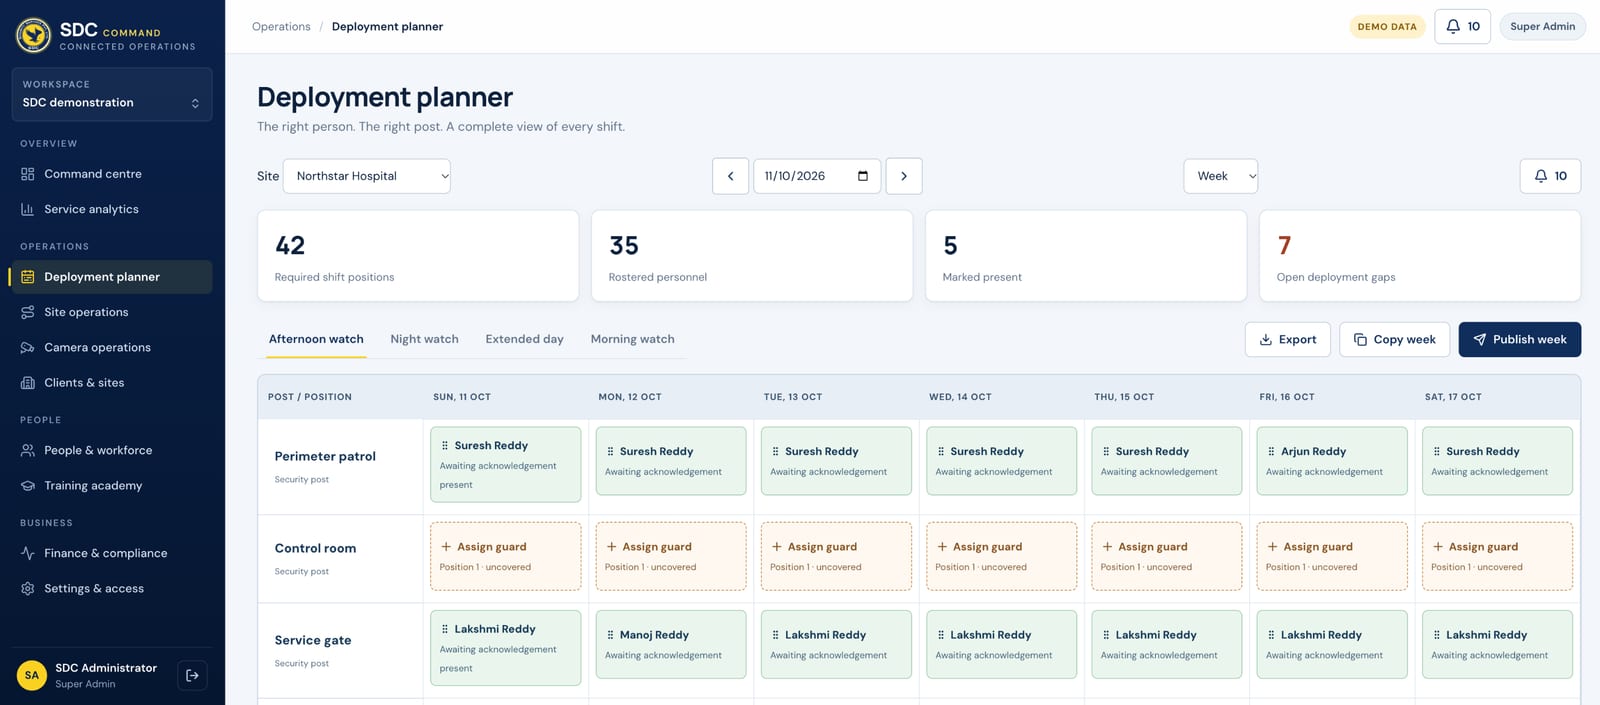The width and height of the screenshot is (1600, 705).
Task: Click the Service analytics chart icon
Action: click(x=28, y=209)
